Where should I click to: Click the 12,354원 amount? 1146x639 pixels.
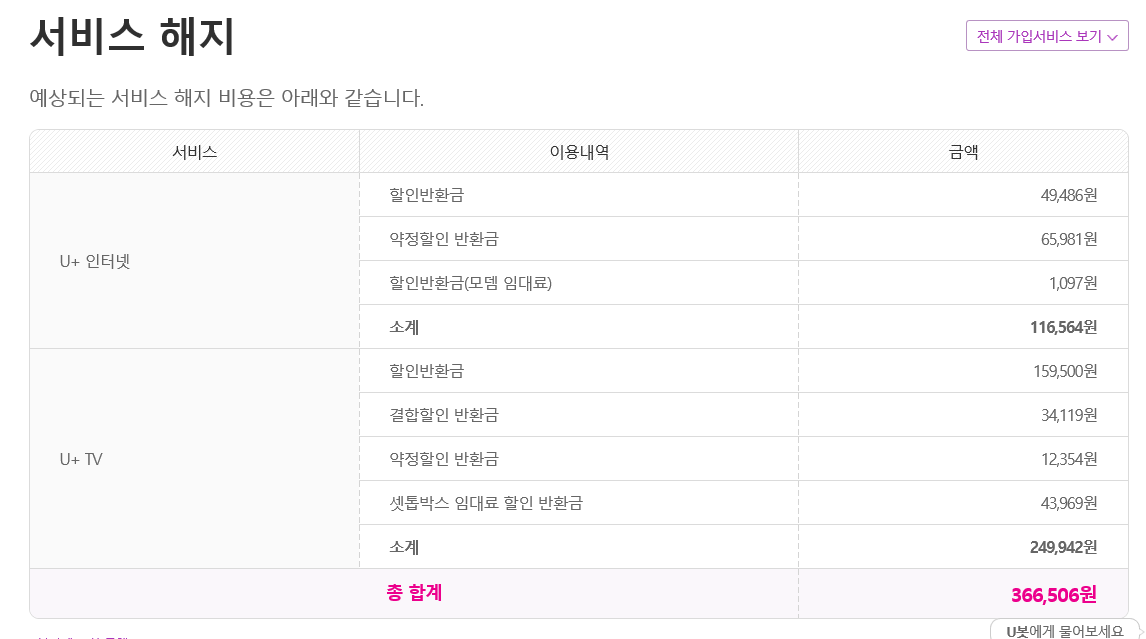point(1068,459)
